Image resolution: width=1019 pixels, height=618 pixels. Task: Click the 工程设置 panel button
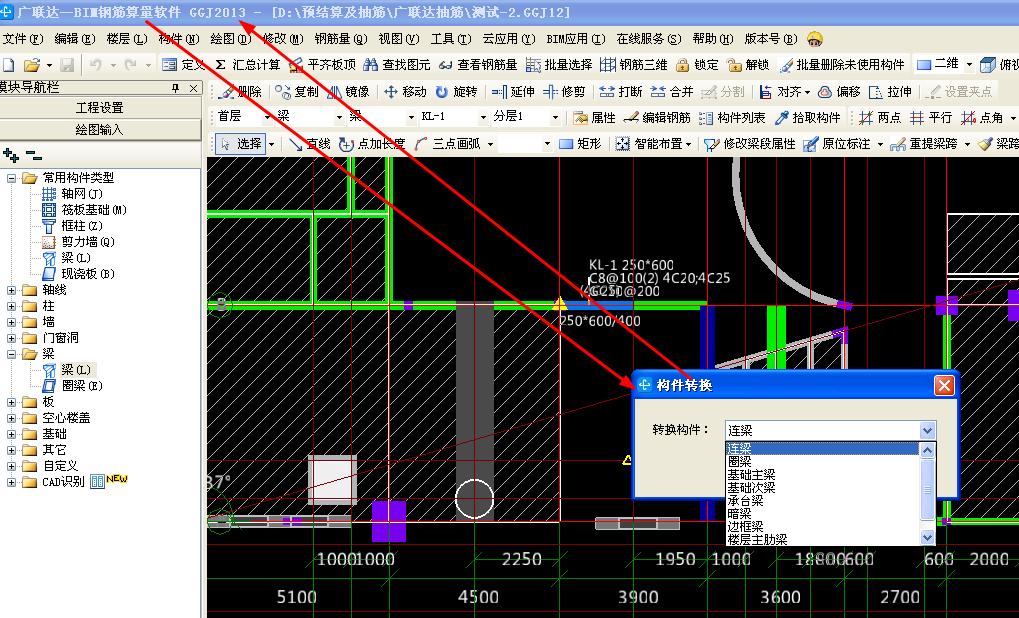click(100, 108)
